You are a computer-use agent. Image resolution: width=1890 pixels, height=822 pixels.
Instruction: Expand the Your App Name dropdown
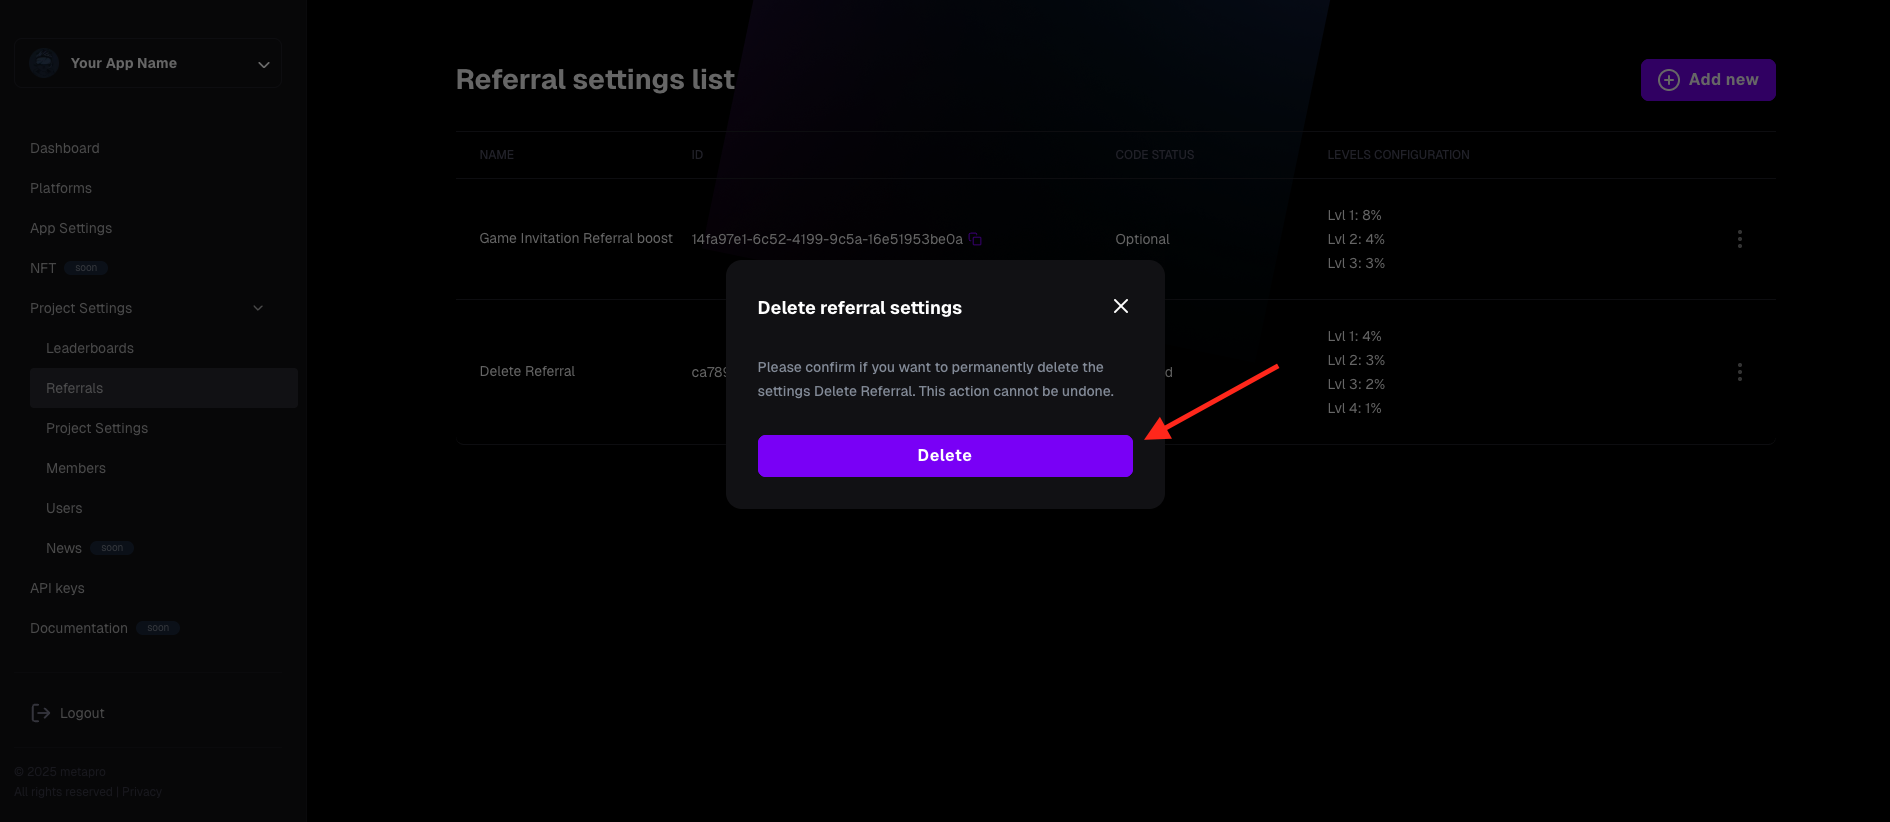pyautogui.click(x=264, y=64)
